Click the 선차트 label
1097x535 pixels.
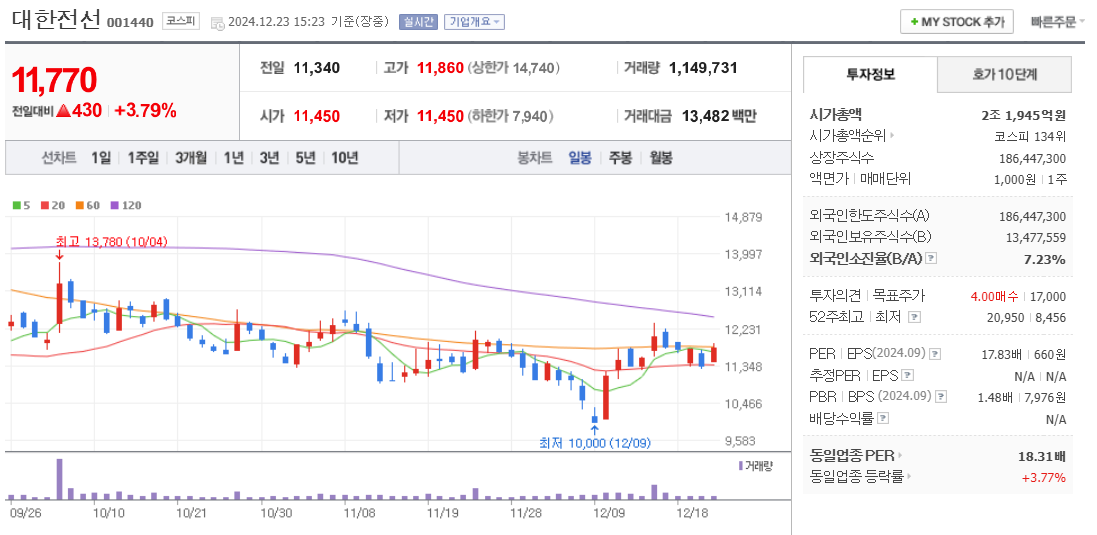click(x=59, y=158)
